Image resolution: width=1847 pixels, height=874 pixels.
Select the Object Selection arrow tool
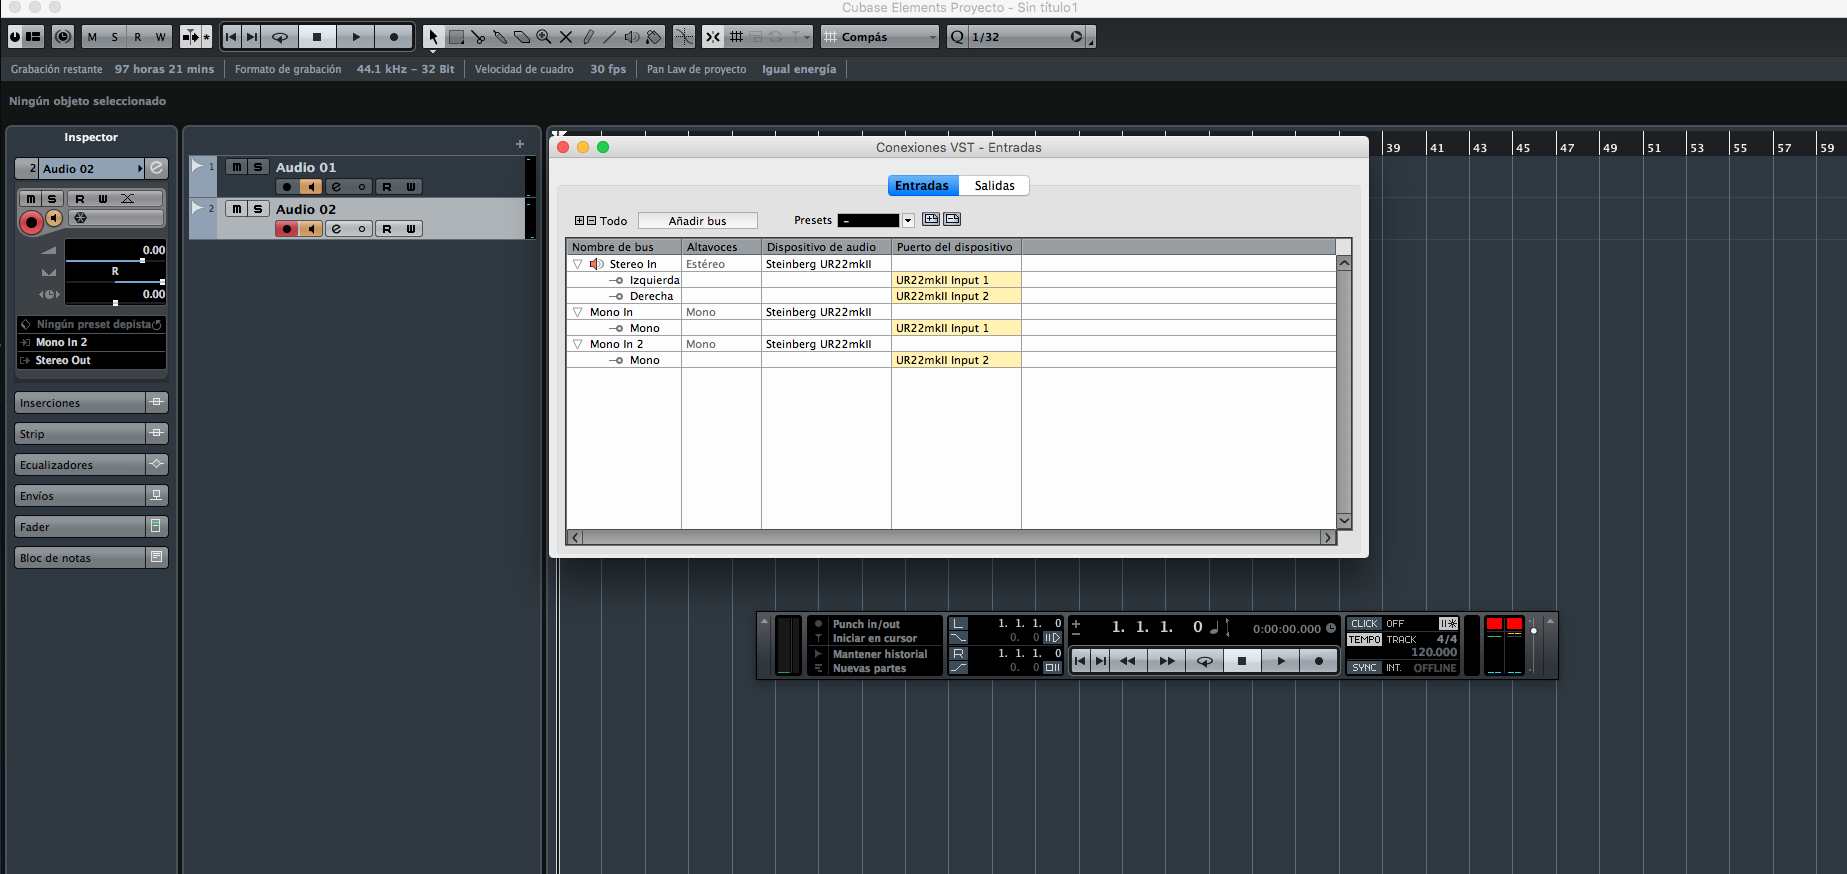[x=433, y=37]
